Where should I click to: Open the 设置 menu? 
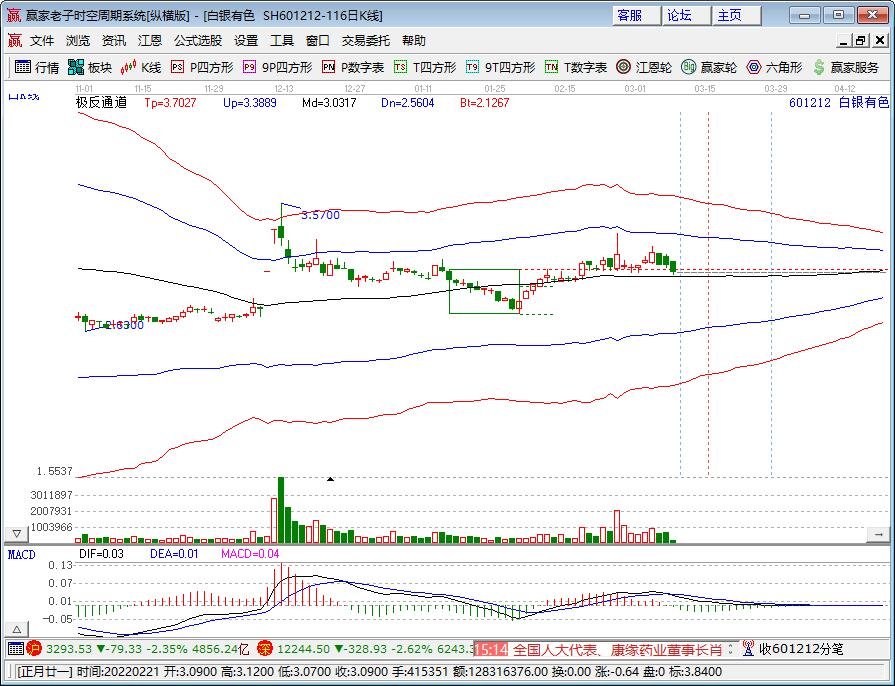246,41
